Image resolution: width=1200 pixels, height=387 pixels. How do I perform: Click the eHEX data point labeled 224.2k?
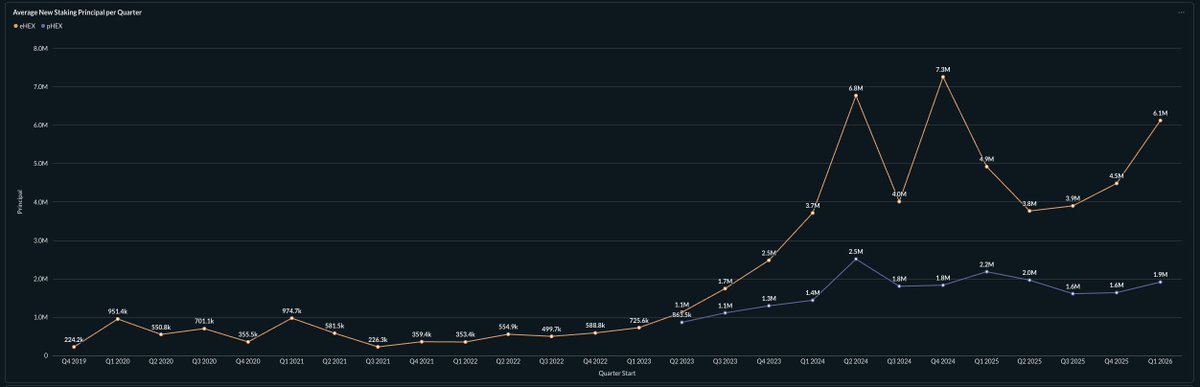pyautogui.click(x=74, y=347)
